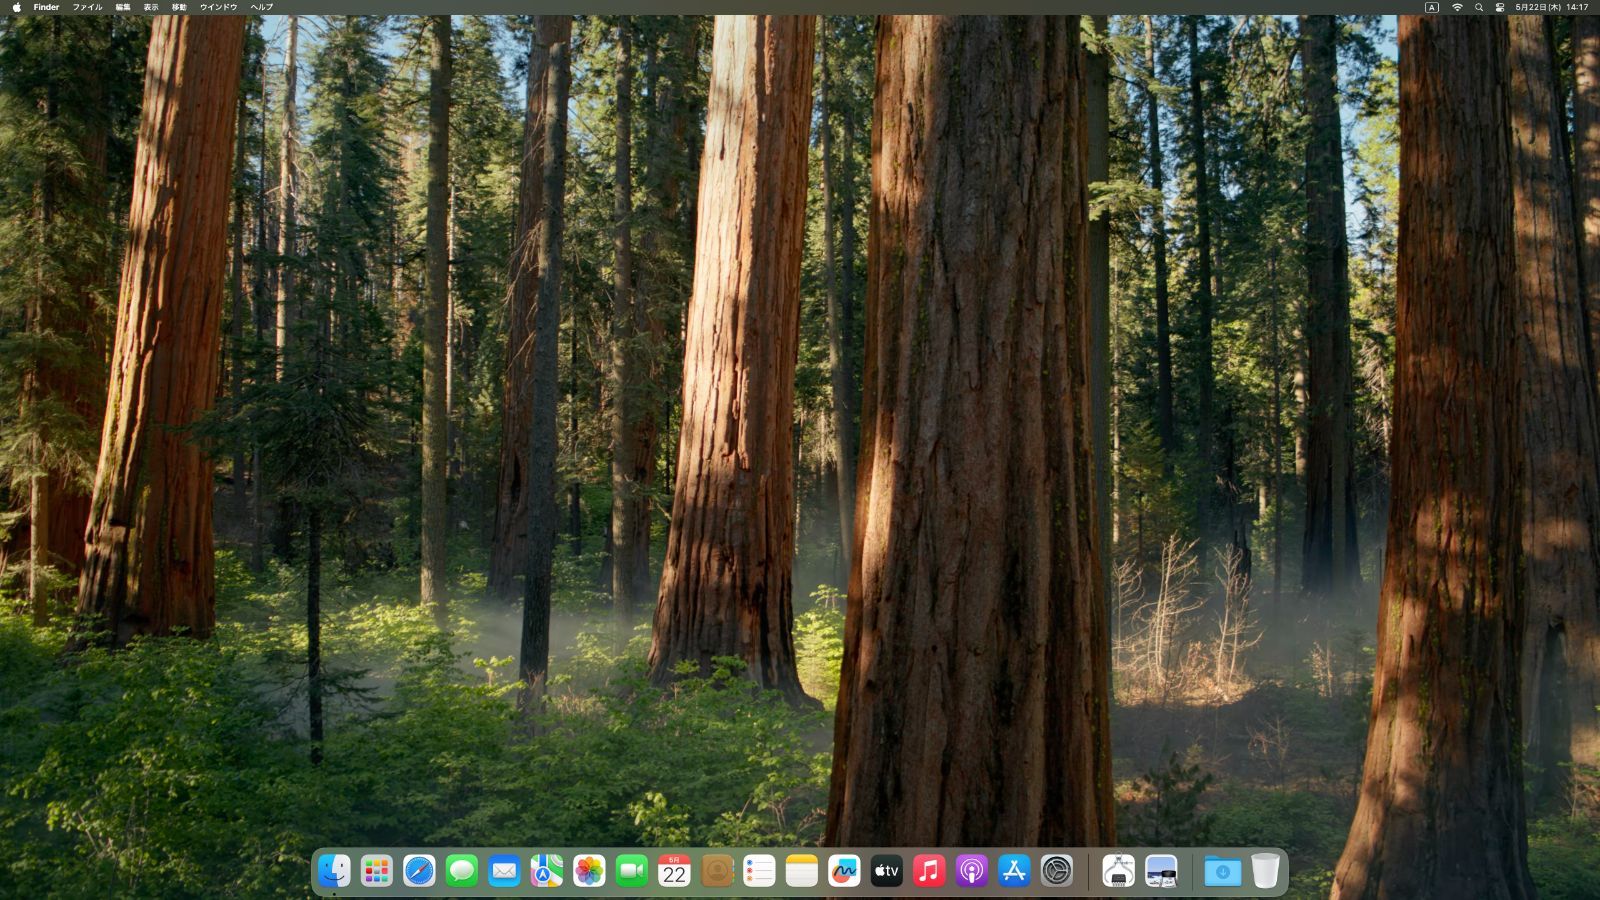Open the input source menu (A)
Viewport: 1600px width, 900px height.
click(1432, 7)
